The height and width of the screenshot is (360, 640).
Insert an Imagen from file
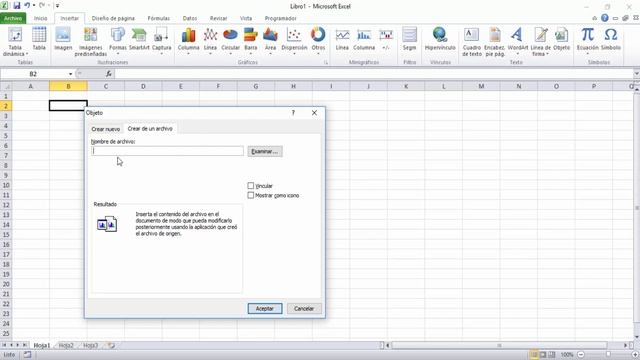pos(63,39)
